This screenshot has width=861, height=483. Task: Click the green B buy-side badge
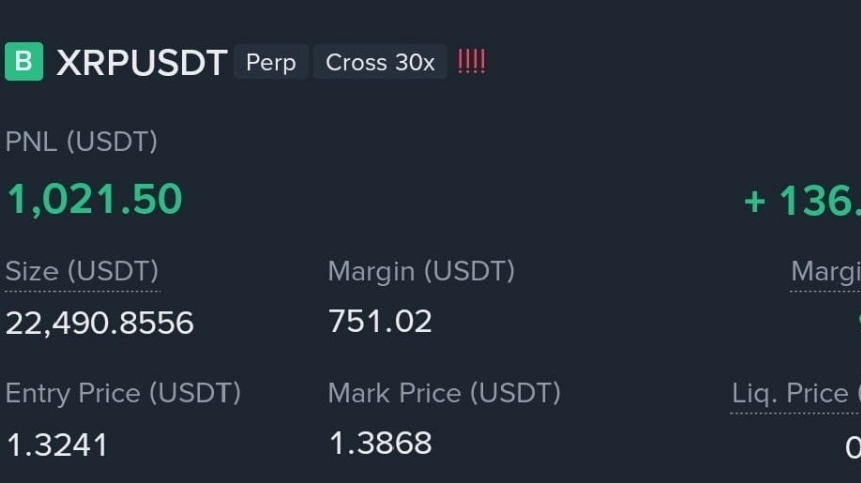[24, 62]
